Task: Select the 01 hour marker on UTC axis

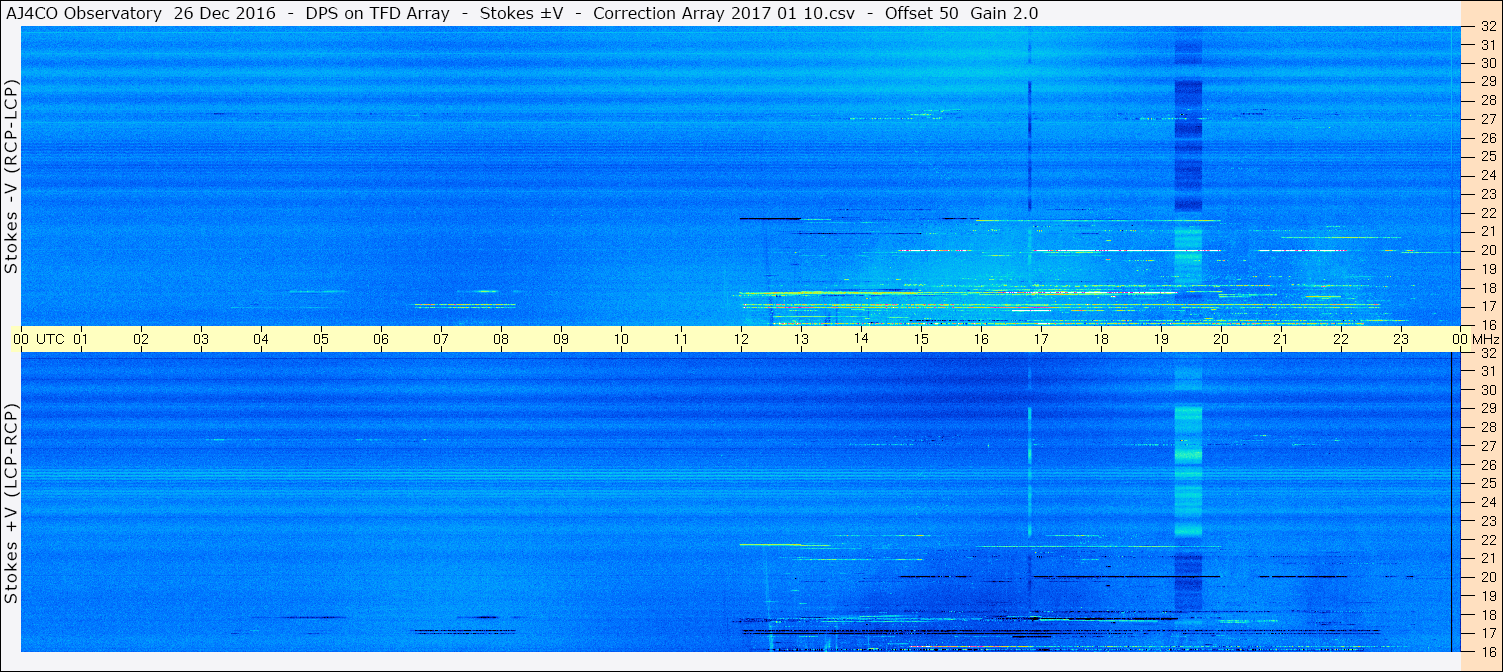Action: [81, 340]
